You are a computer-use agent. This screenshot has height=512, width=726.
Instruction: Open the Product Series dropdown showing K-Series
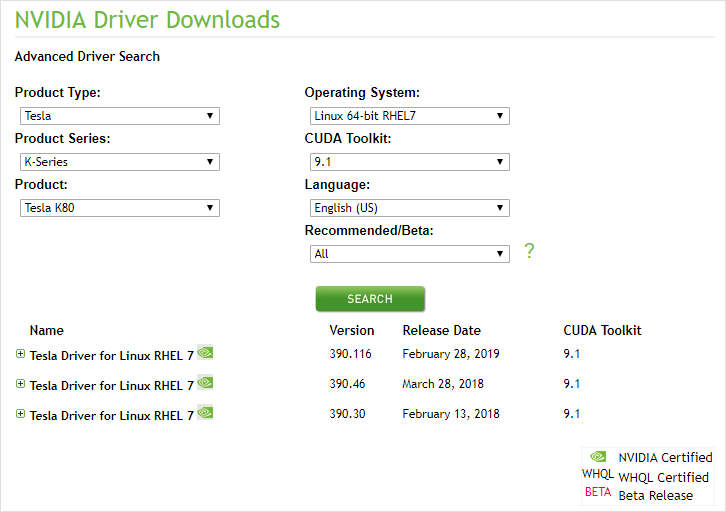point(120,162)
